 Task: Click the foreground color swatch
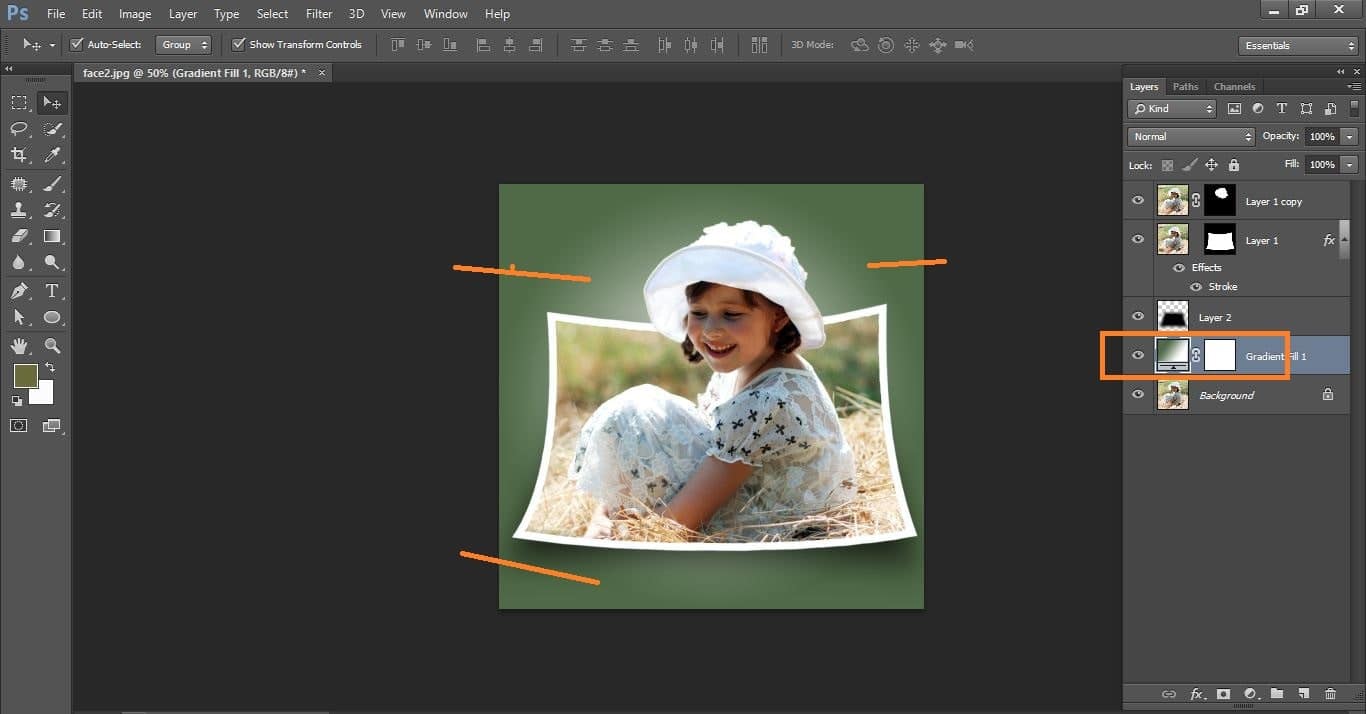25,376
